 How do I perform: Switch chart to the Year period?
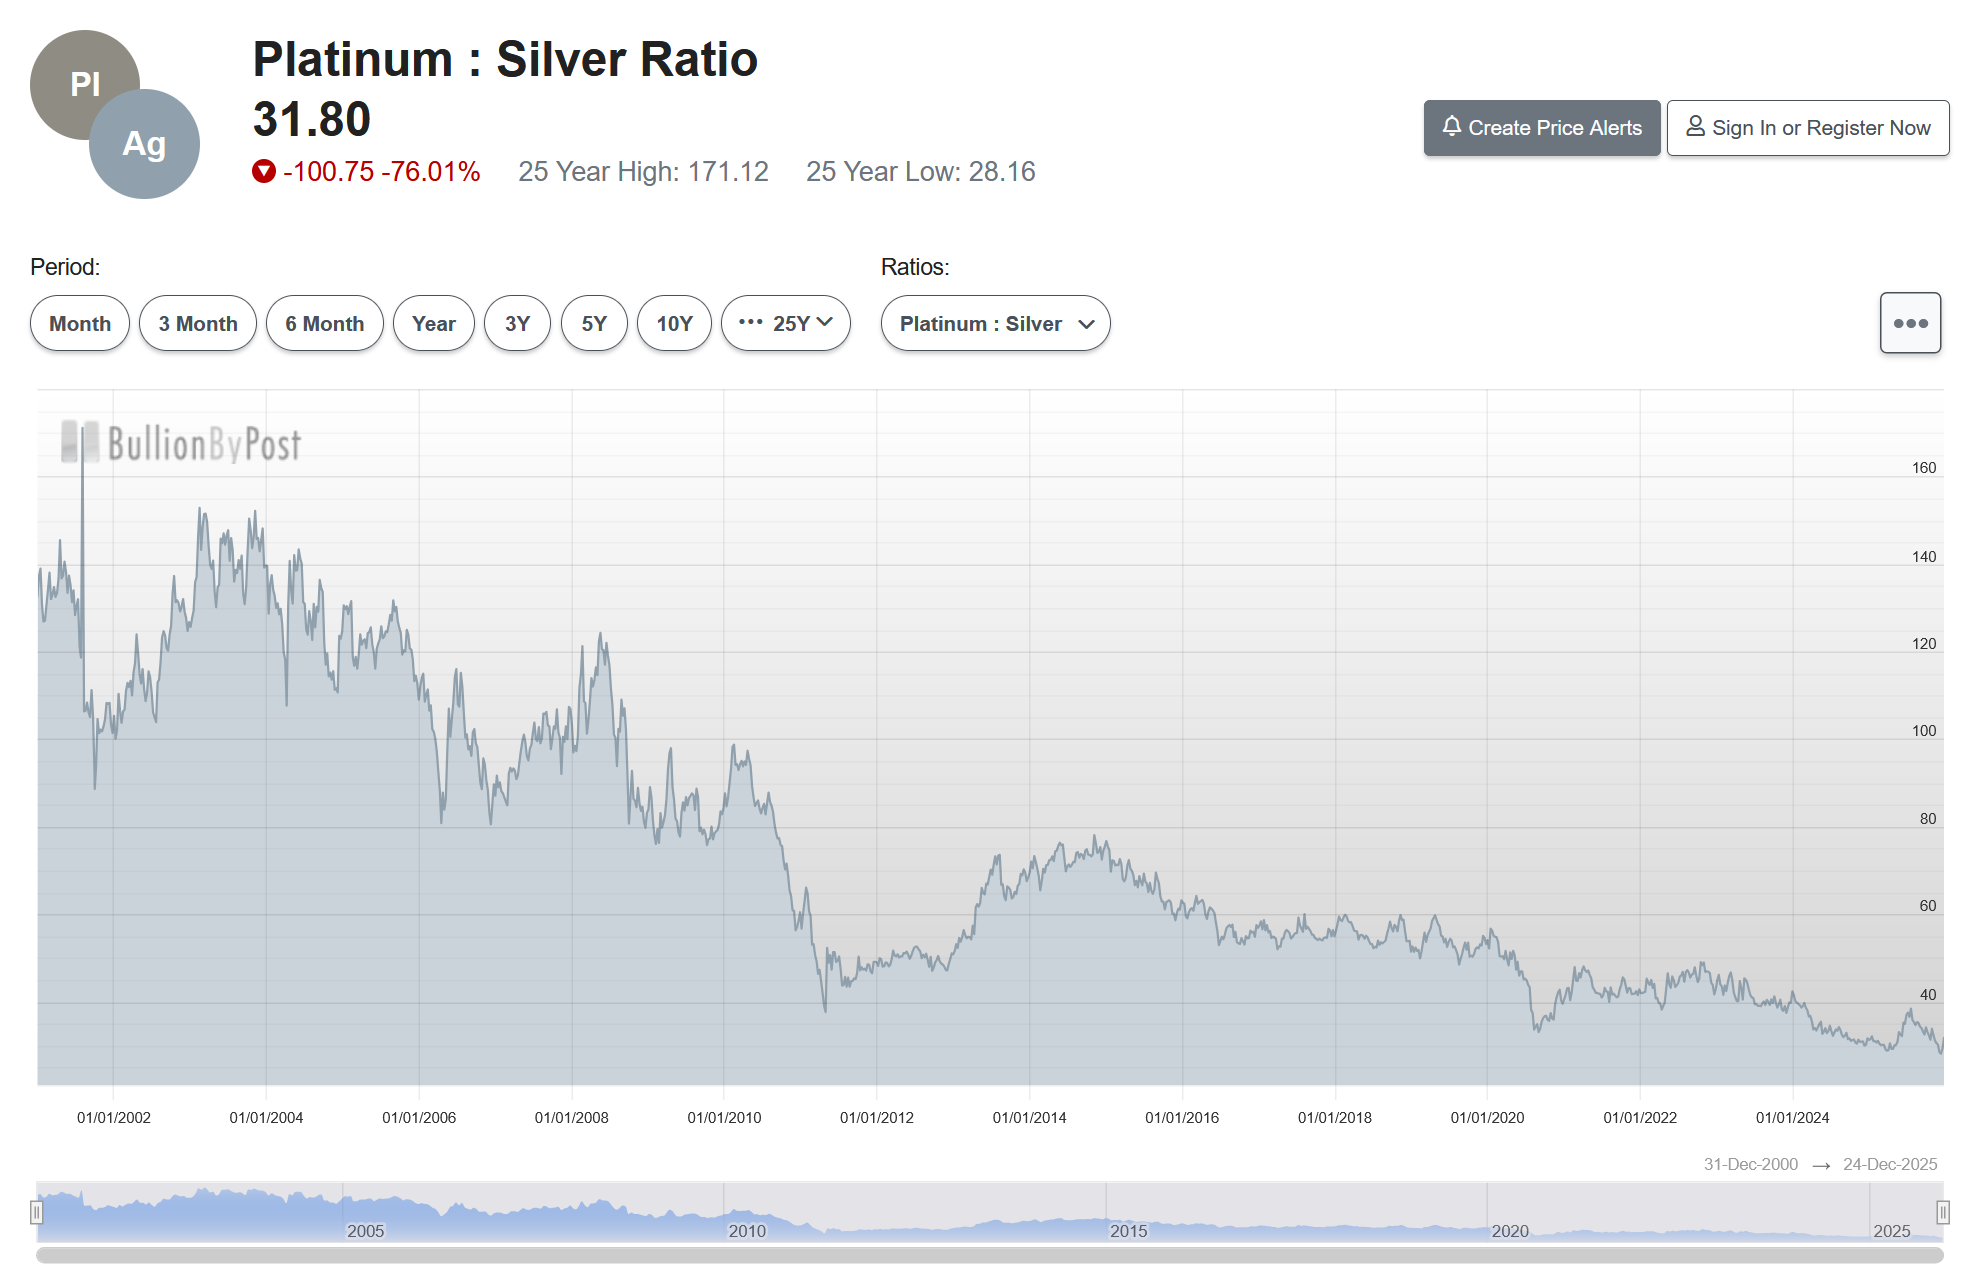[433, 324]
